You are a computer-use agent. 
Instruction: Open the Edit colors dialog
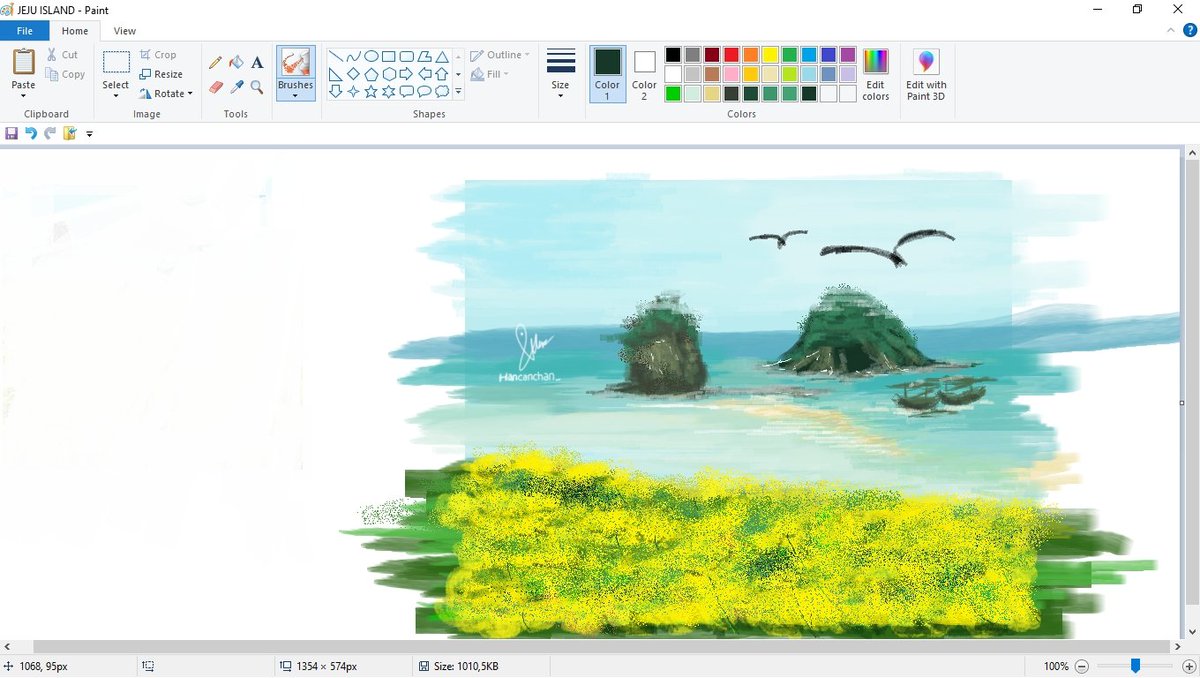tap(876, 74)
